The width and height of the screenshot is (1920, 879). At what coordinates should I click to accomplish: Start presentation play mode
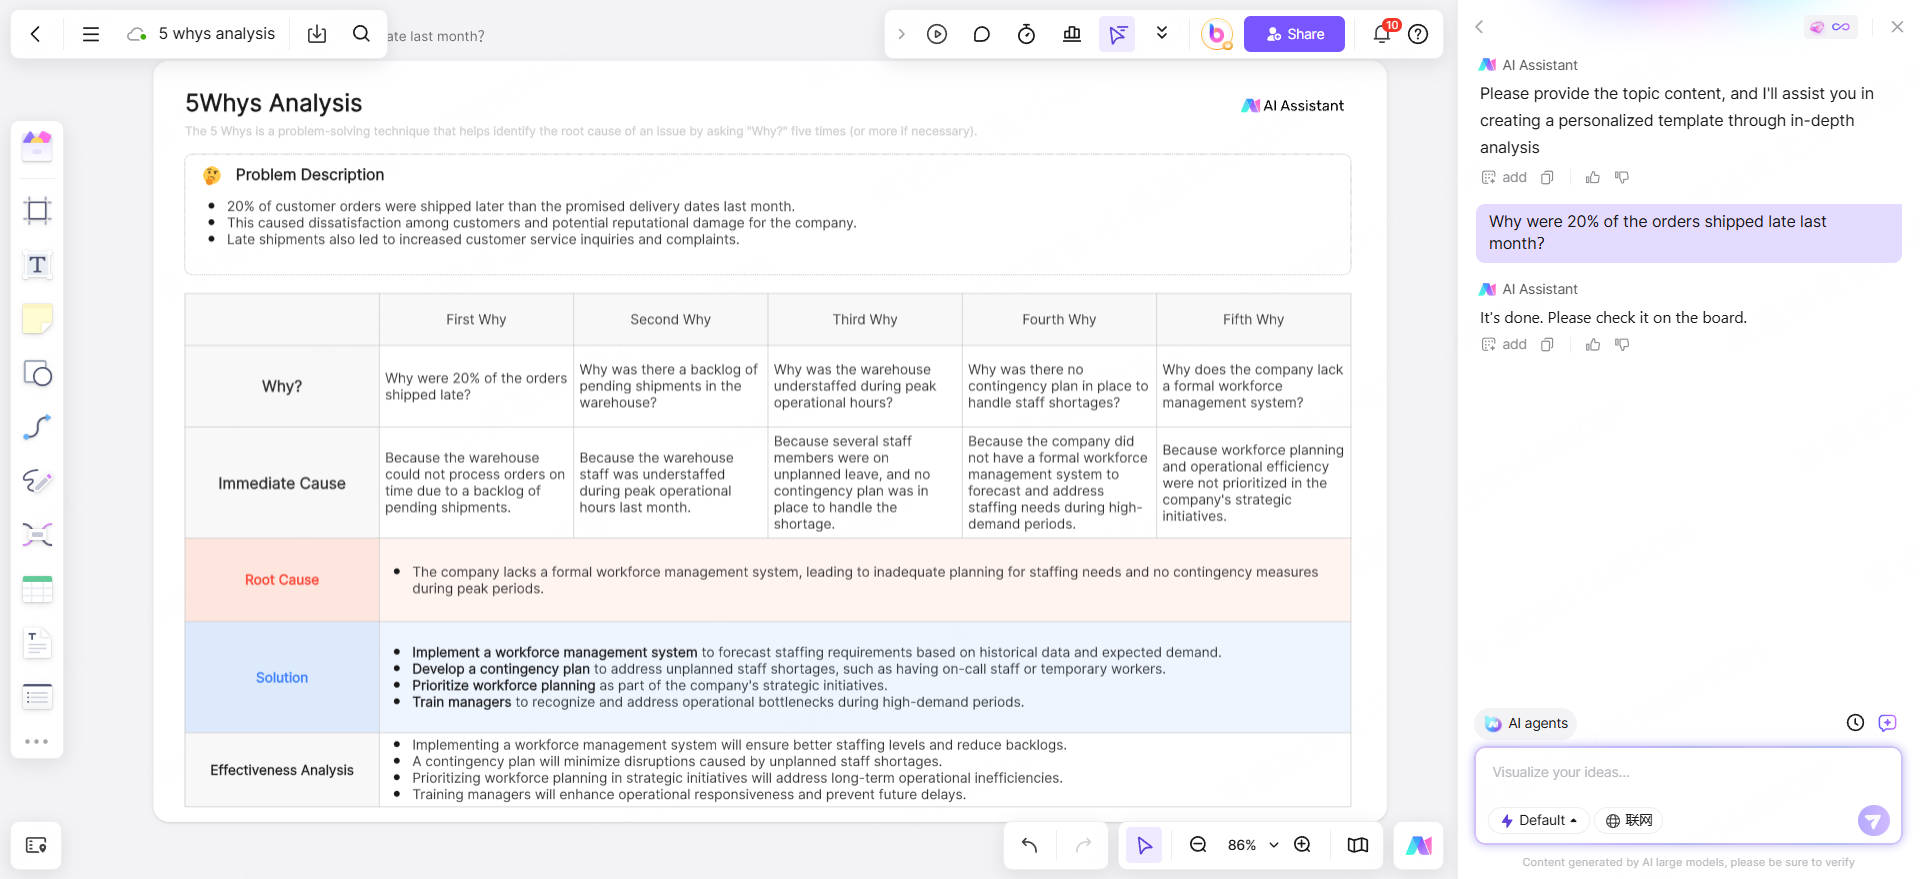click(937, 34)
